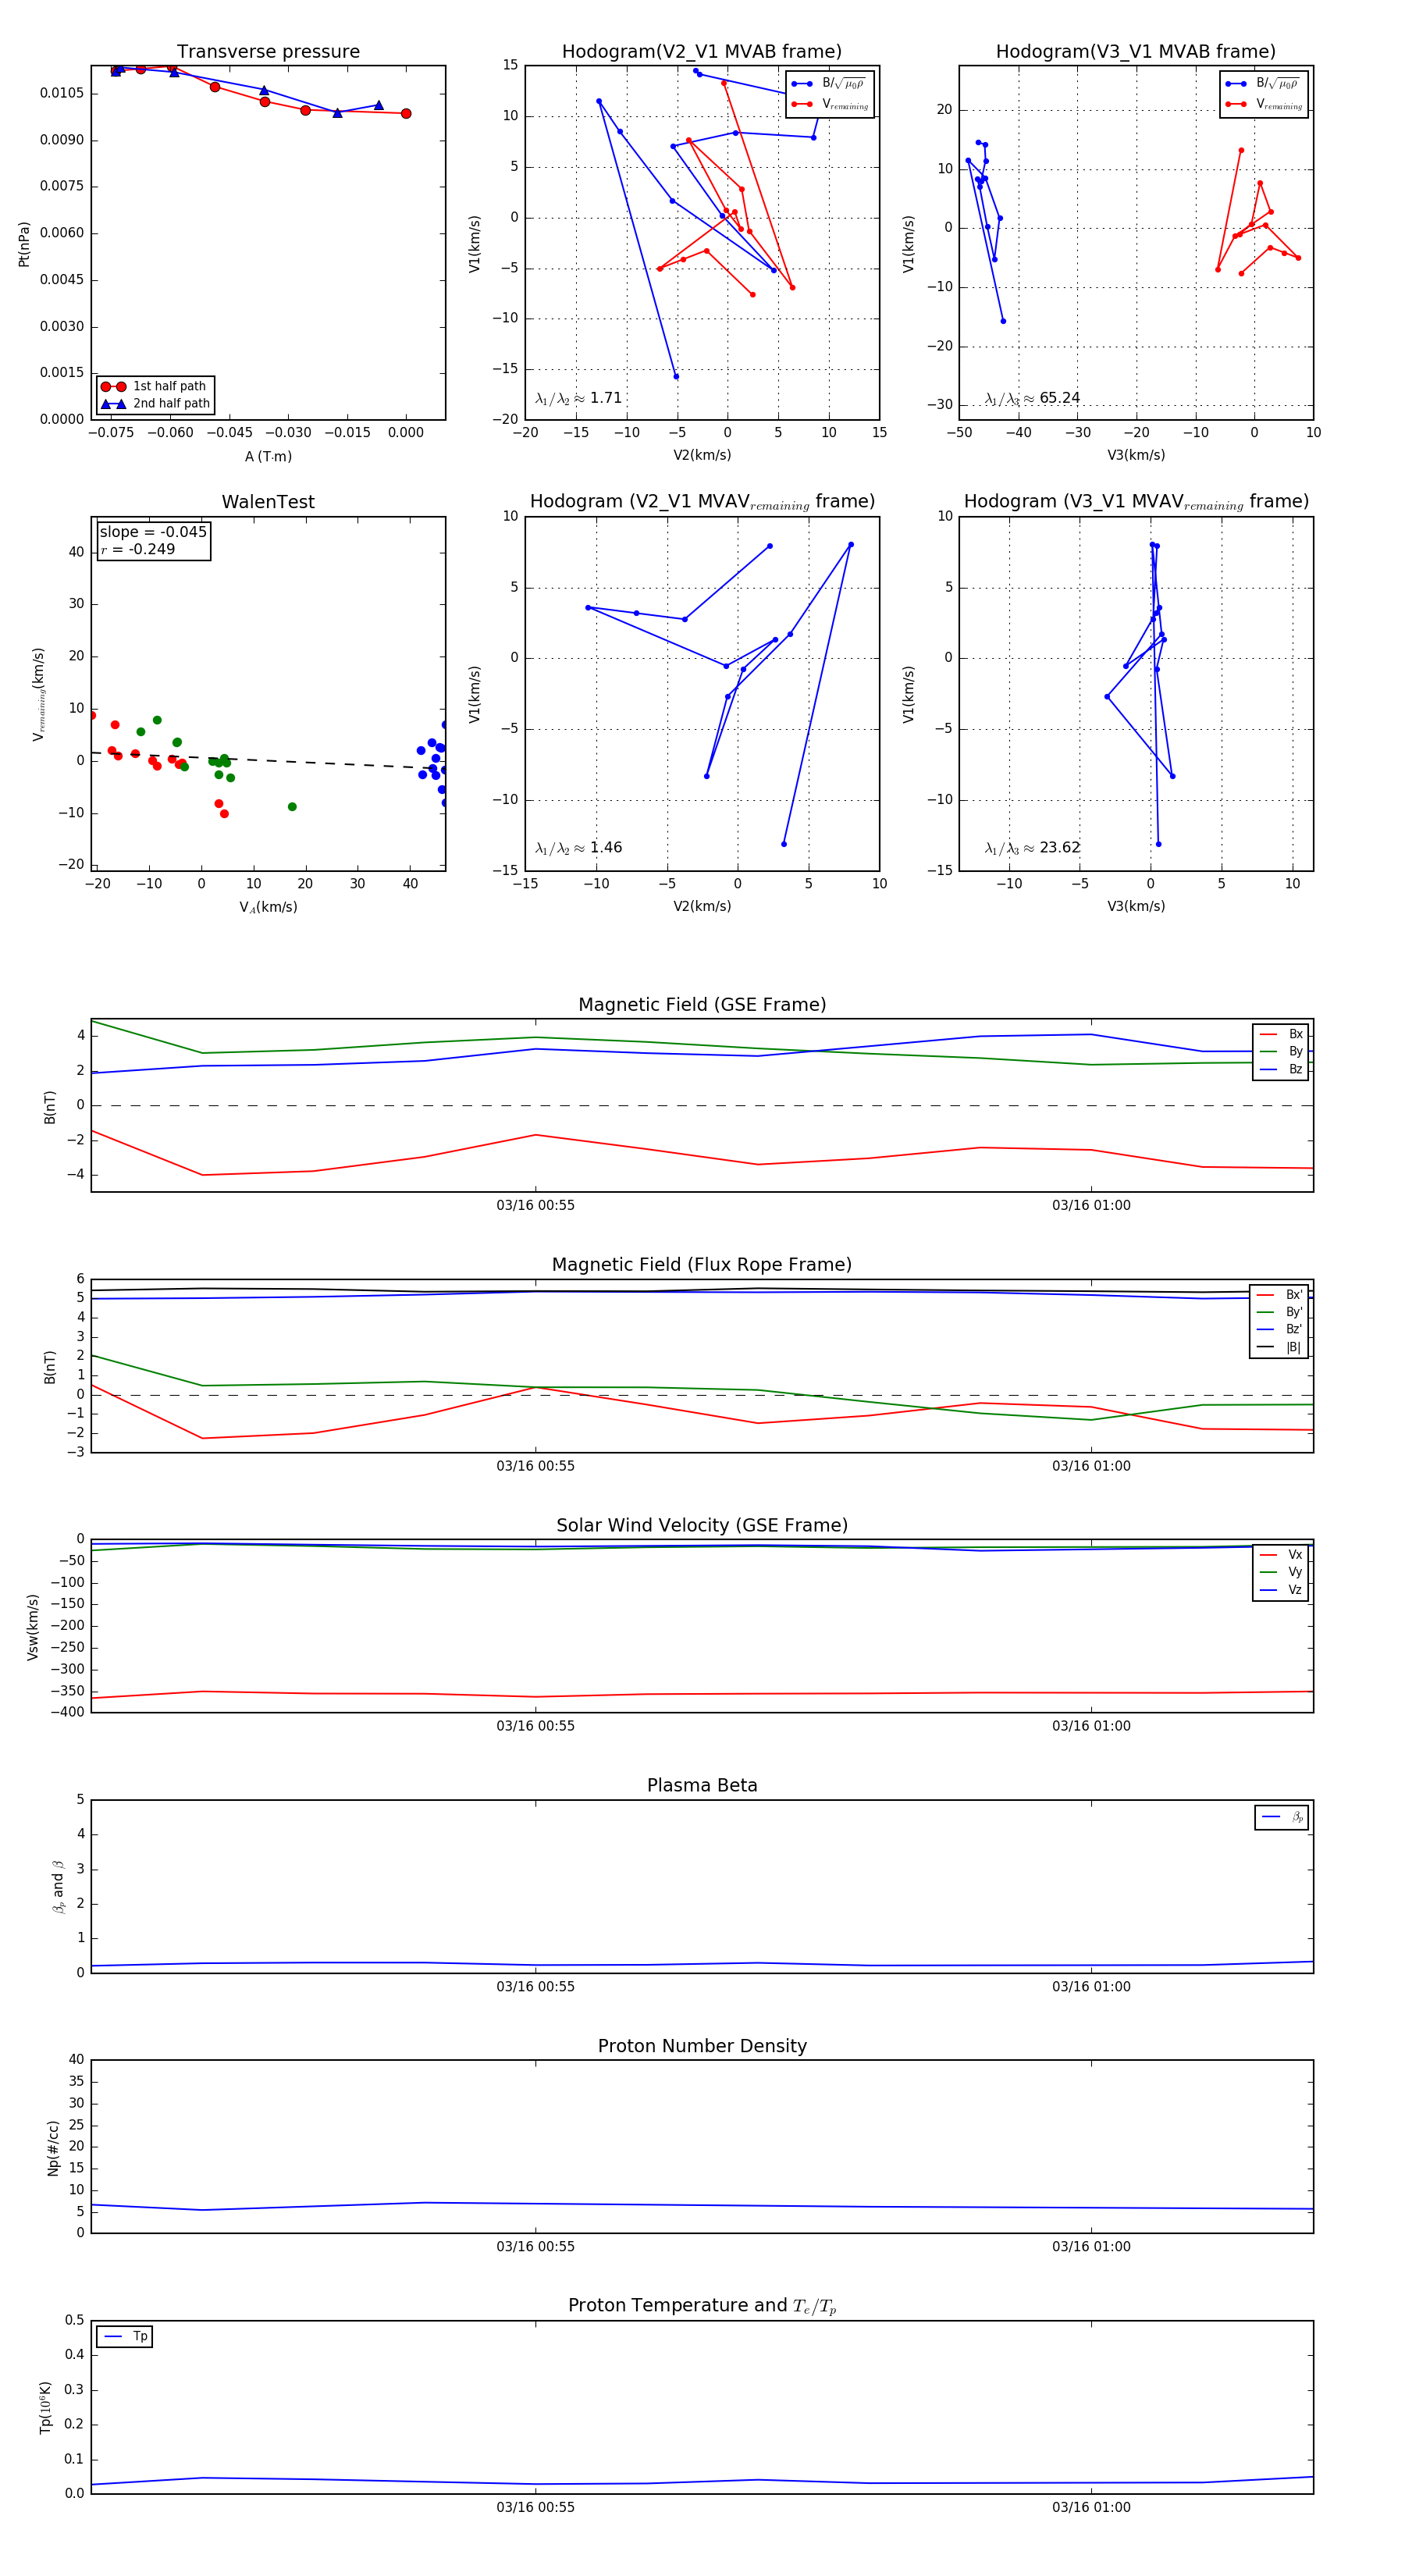The width and height of the screenshot is (1405, 2576).
Task: Click the eigenvalue ratio label 1.46
Action: pos(578,848)
